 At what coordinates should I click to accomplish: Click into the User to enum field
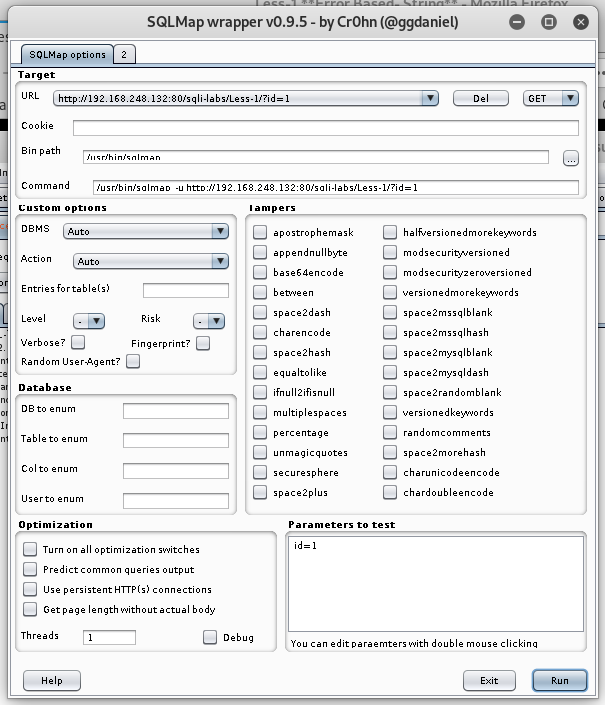point(176,501)
